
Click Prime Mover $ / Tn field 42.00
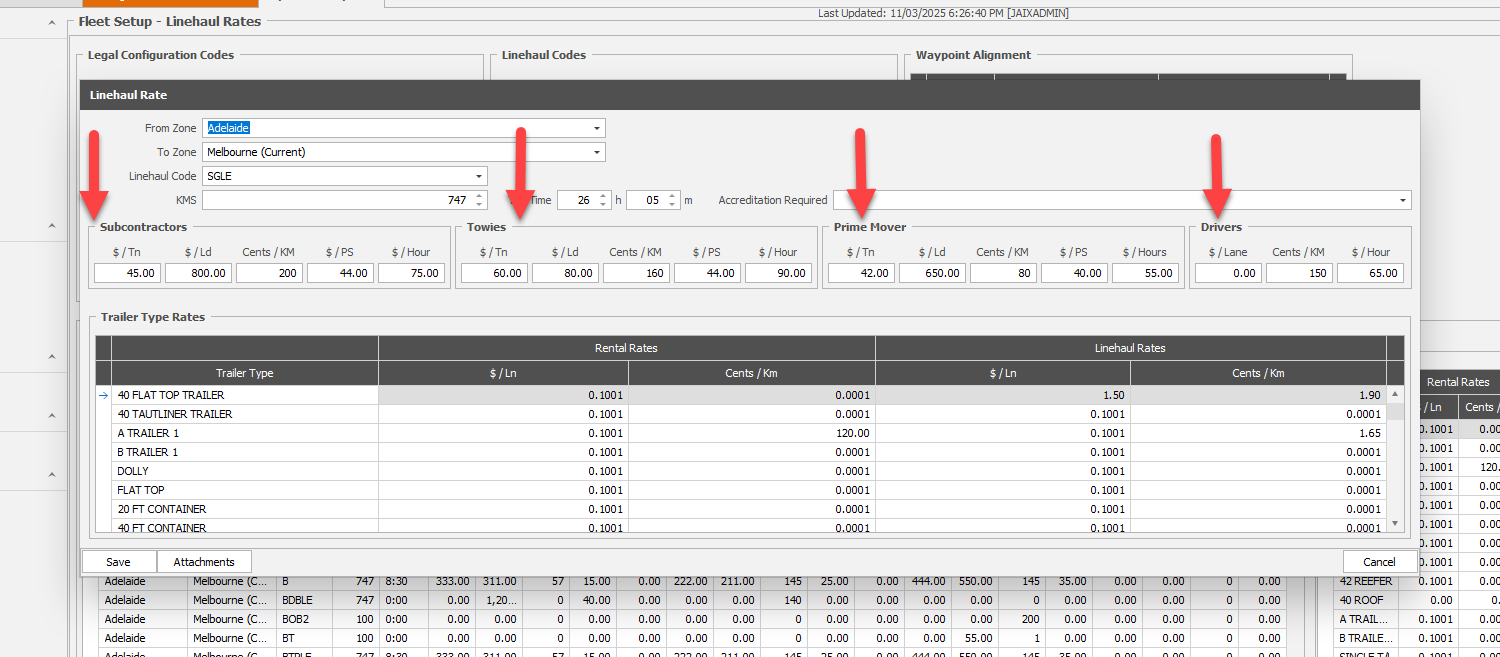tap(861, 273)
